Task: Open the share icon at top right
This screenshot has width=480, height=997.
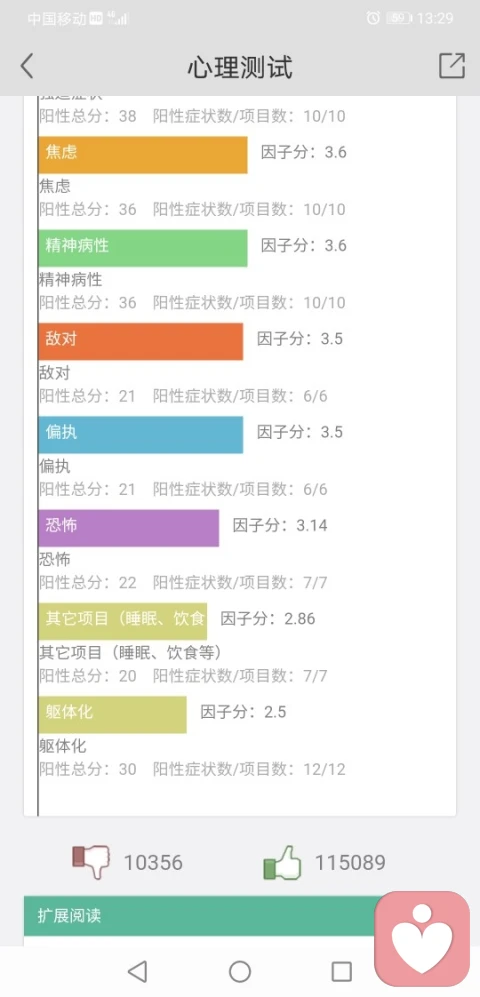Action: tap(452, 65)
